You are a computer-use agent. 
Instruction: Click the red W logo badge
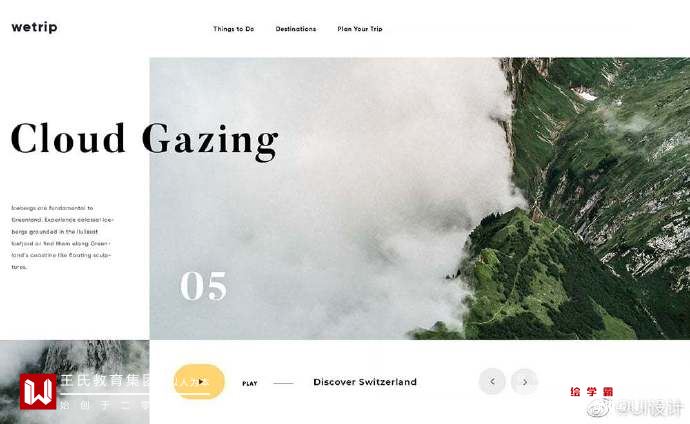point(38,391)
